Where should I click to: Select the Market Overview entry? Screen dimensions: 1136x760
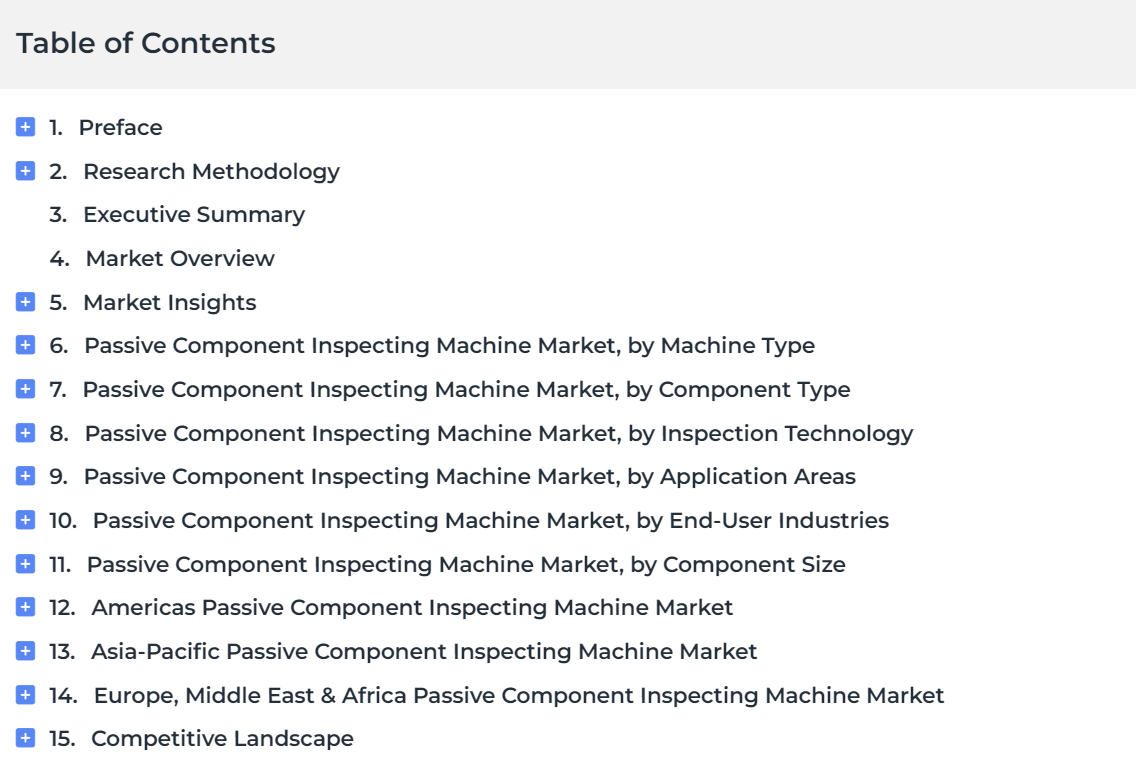pyautogui.click(x=180, y=259)
